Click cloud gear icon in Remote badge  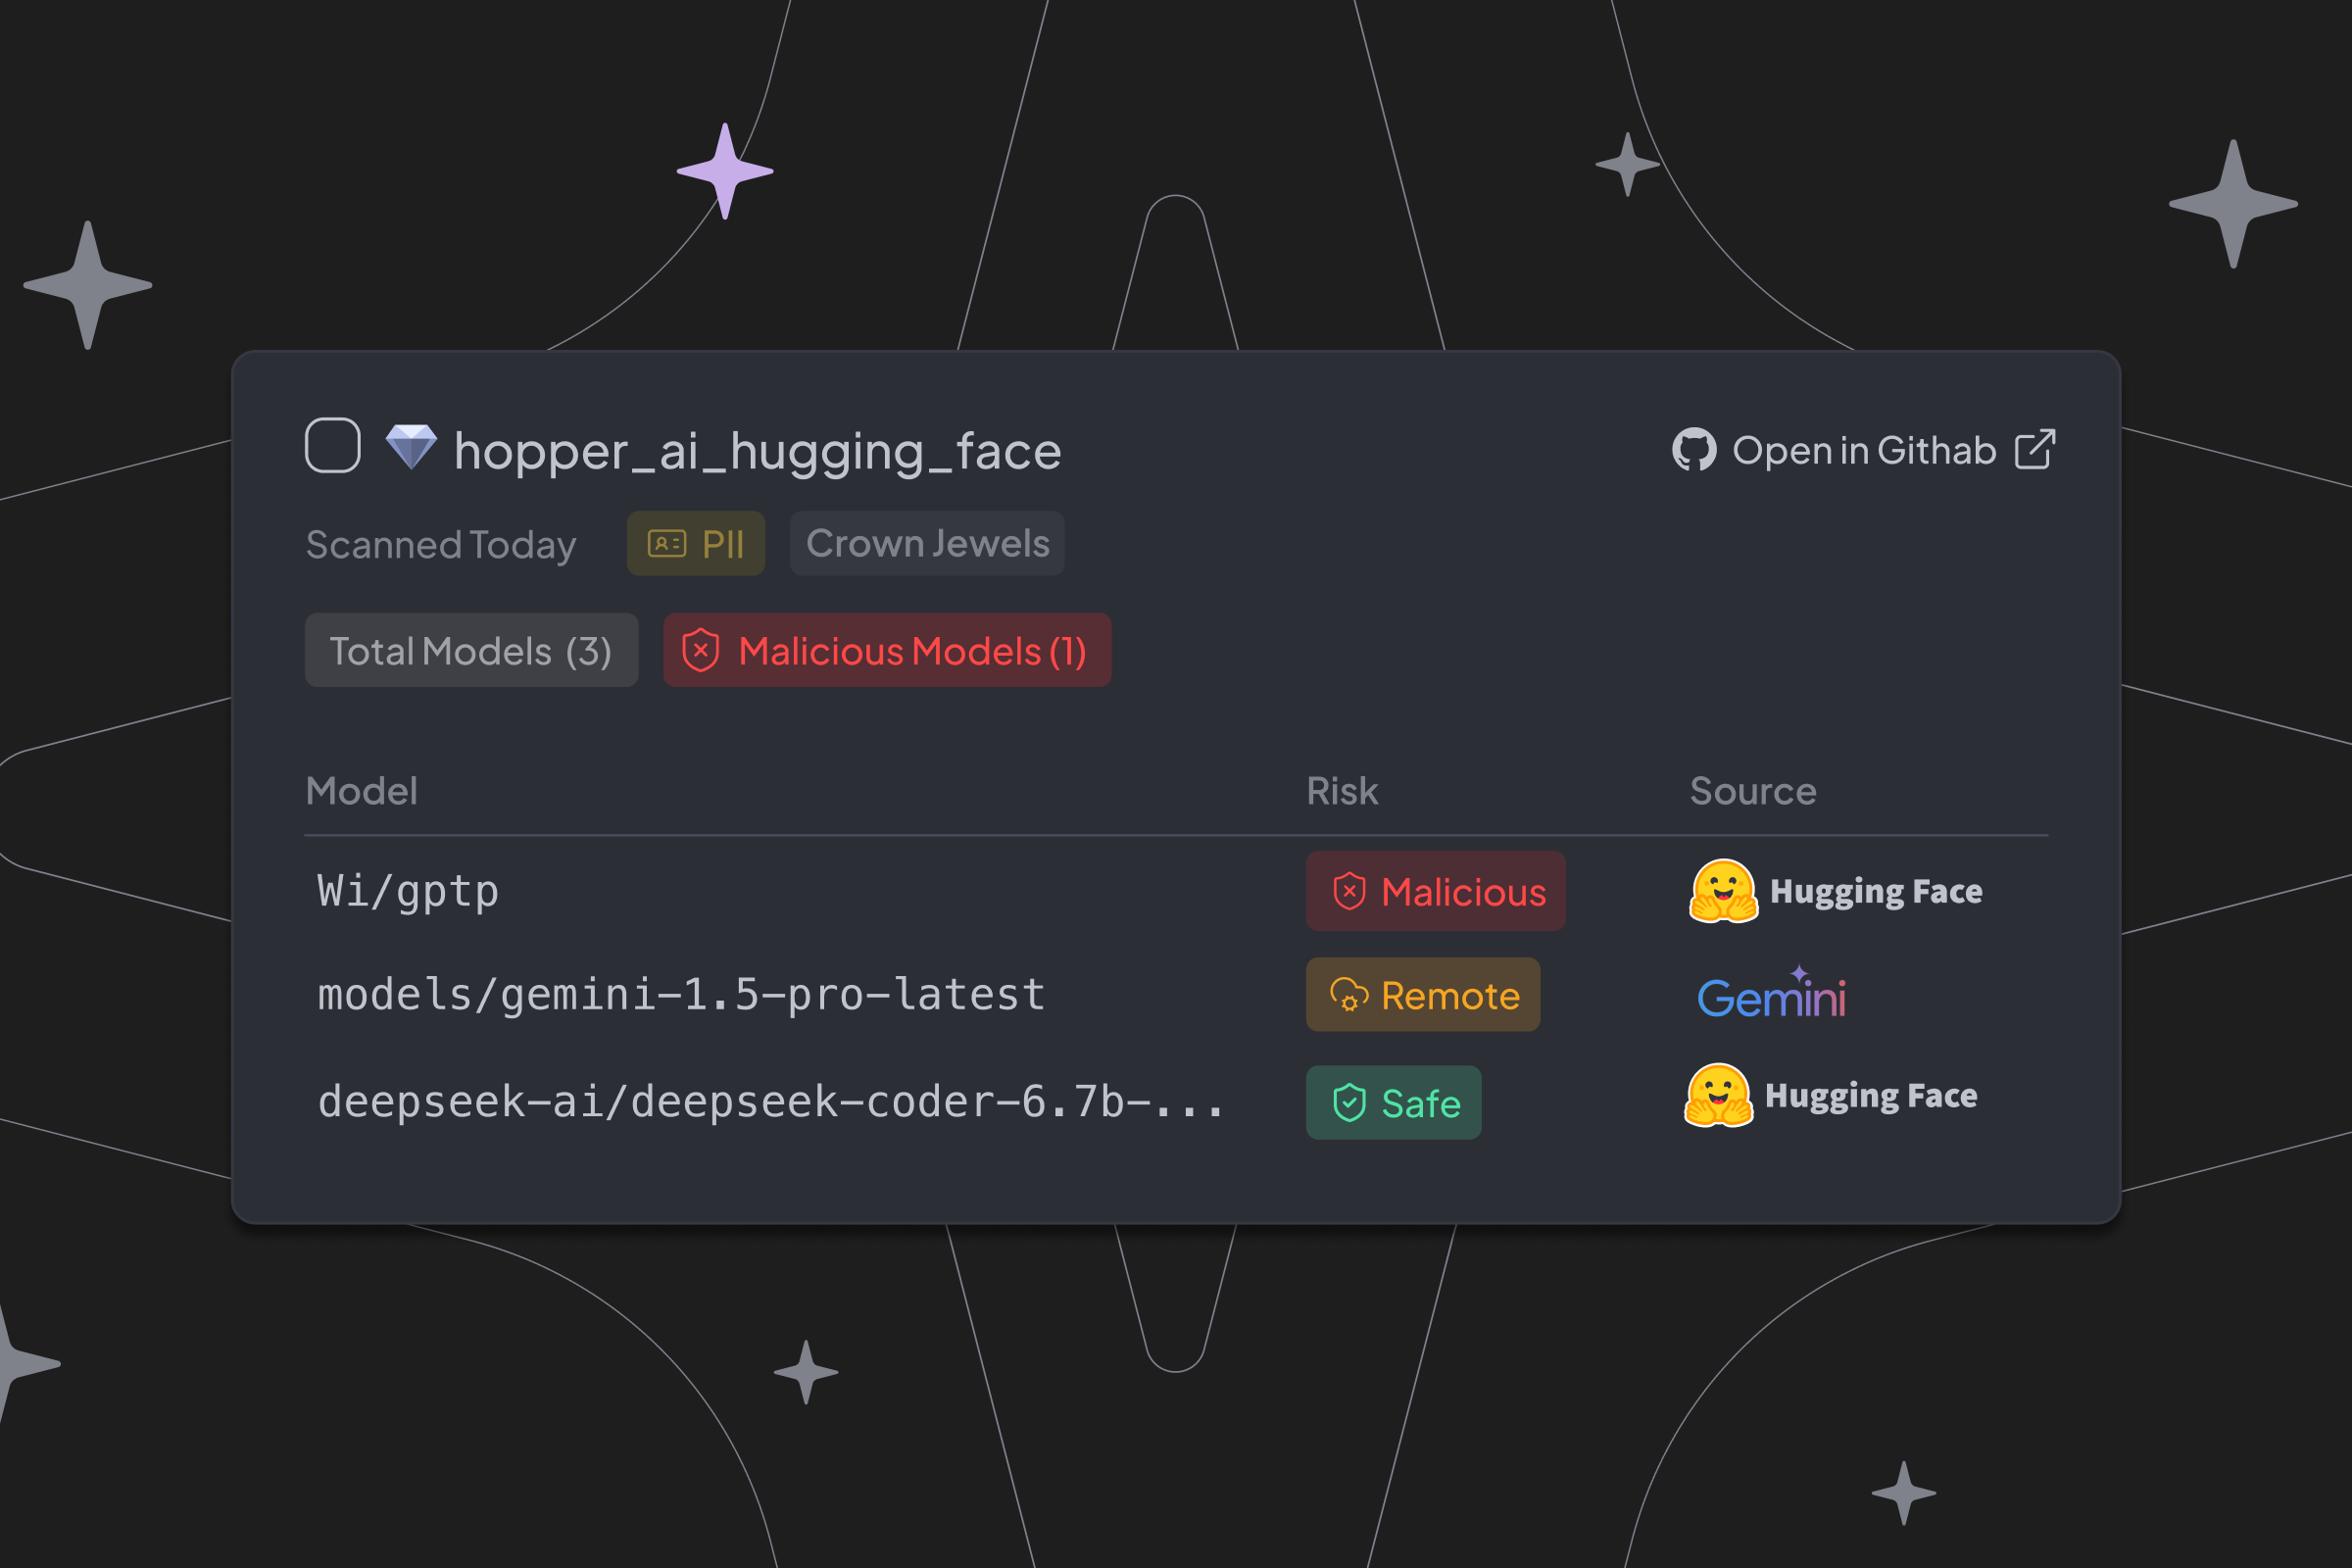[1349, 995]
